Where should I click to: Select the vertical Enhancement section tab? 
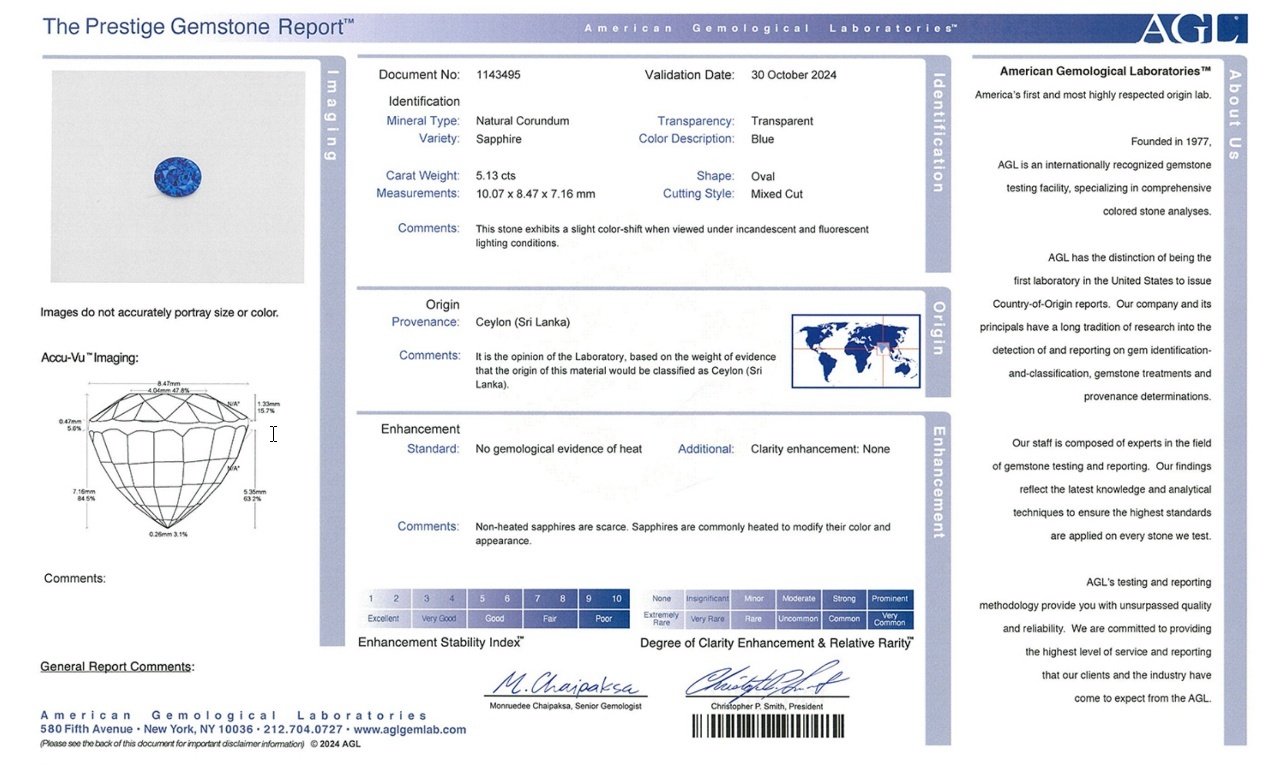[x=938, y=482]
